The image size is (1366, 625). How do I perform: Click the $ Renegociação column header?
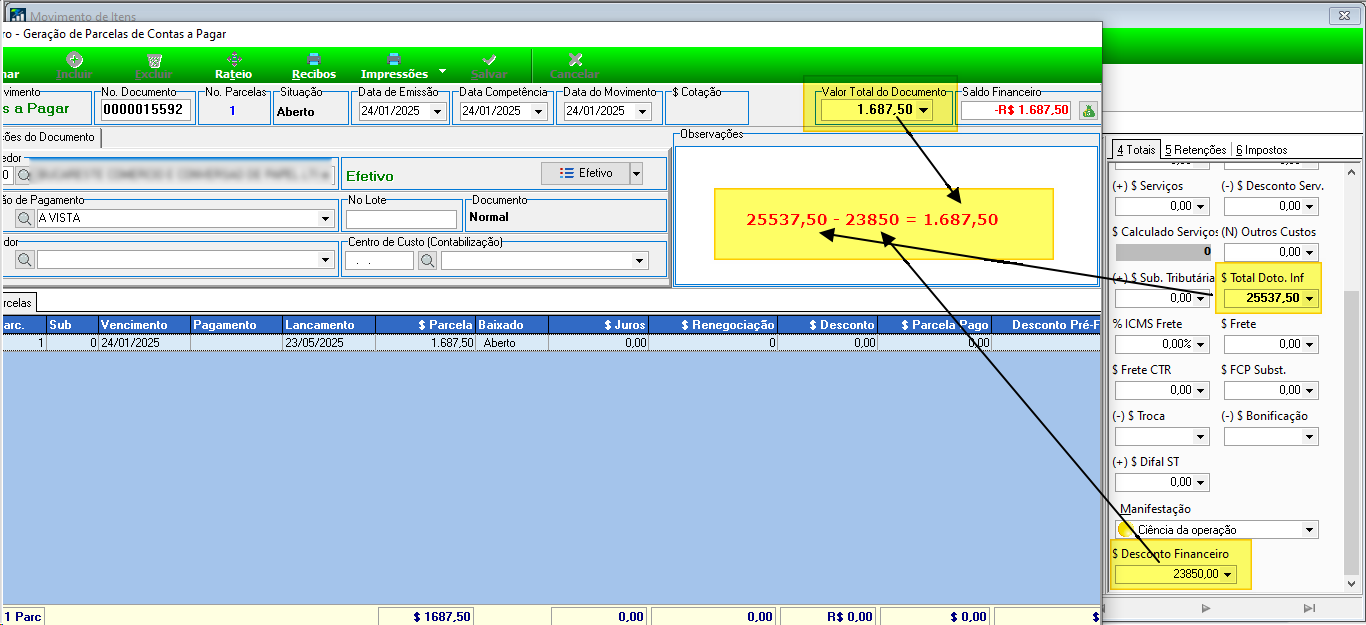tap(713, 325)
